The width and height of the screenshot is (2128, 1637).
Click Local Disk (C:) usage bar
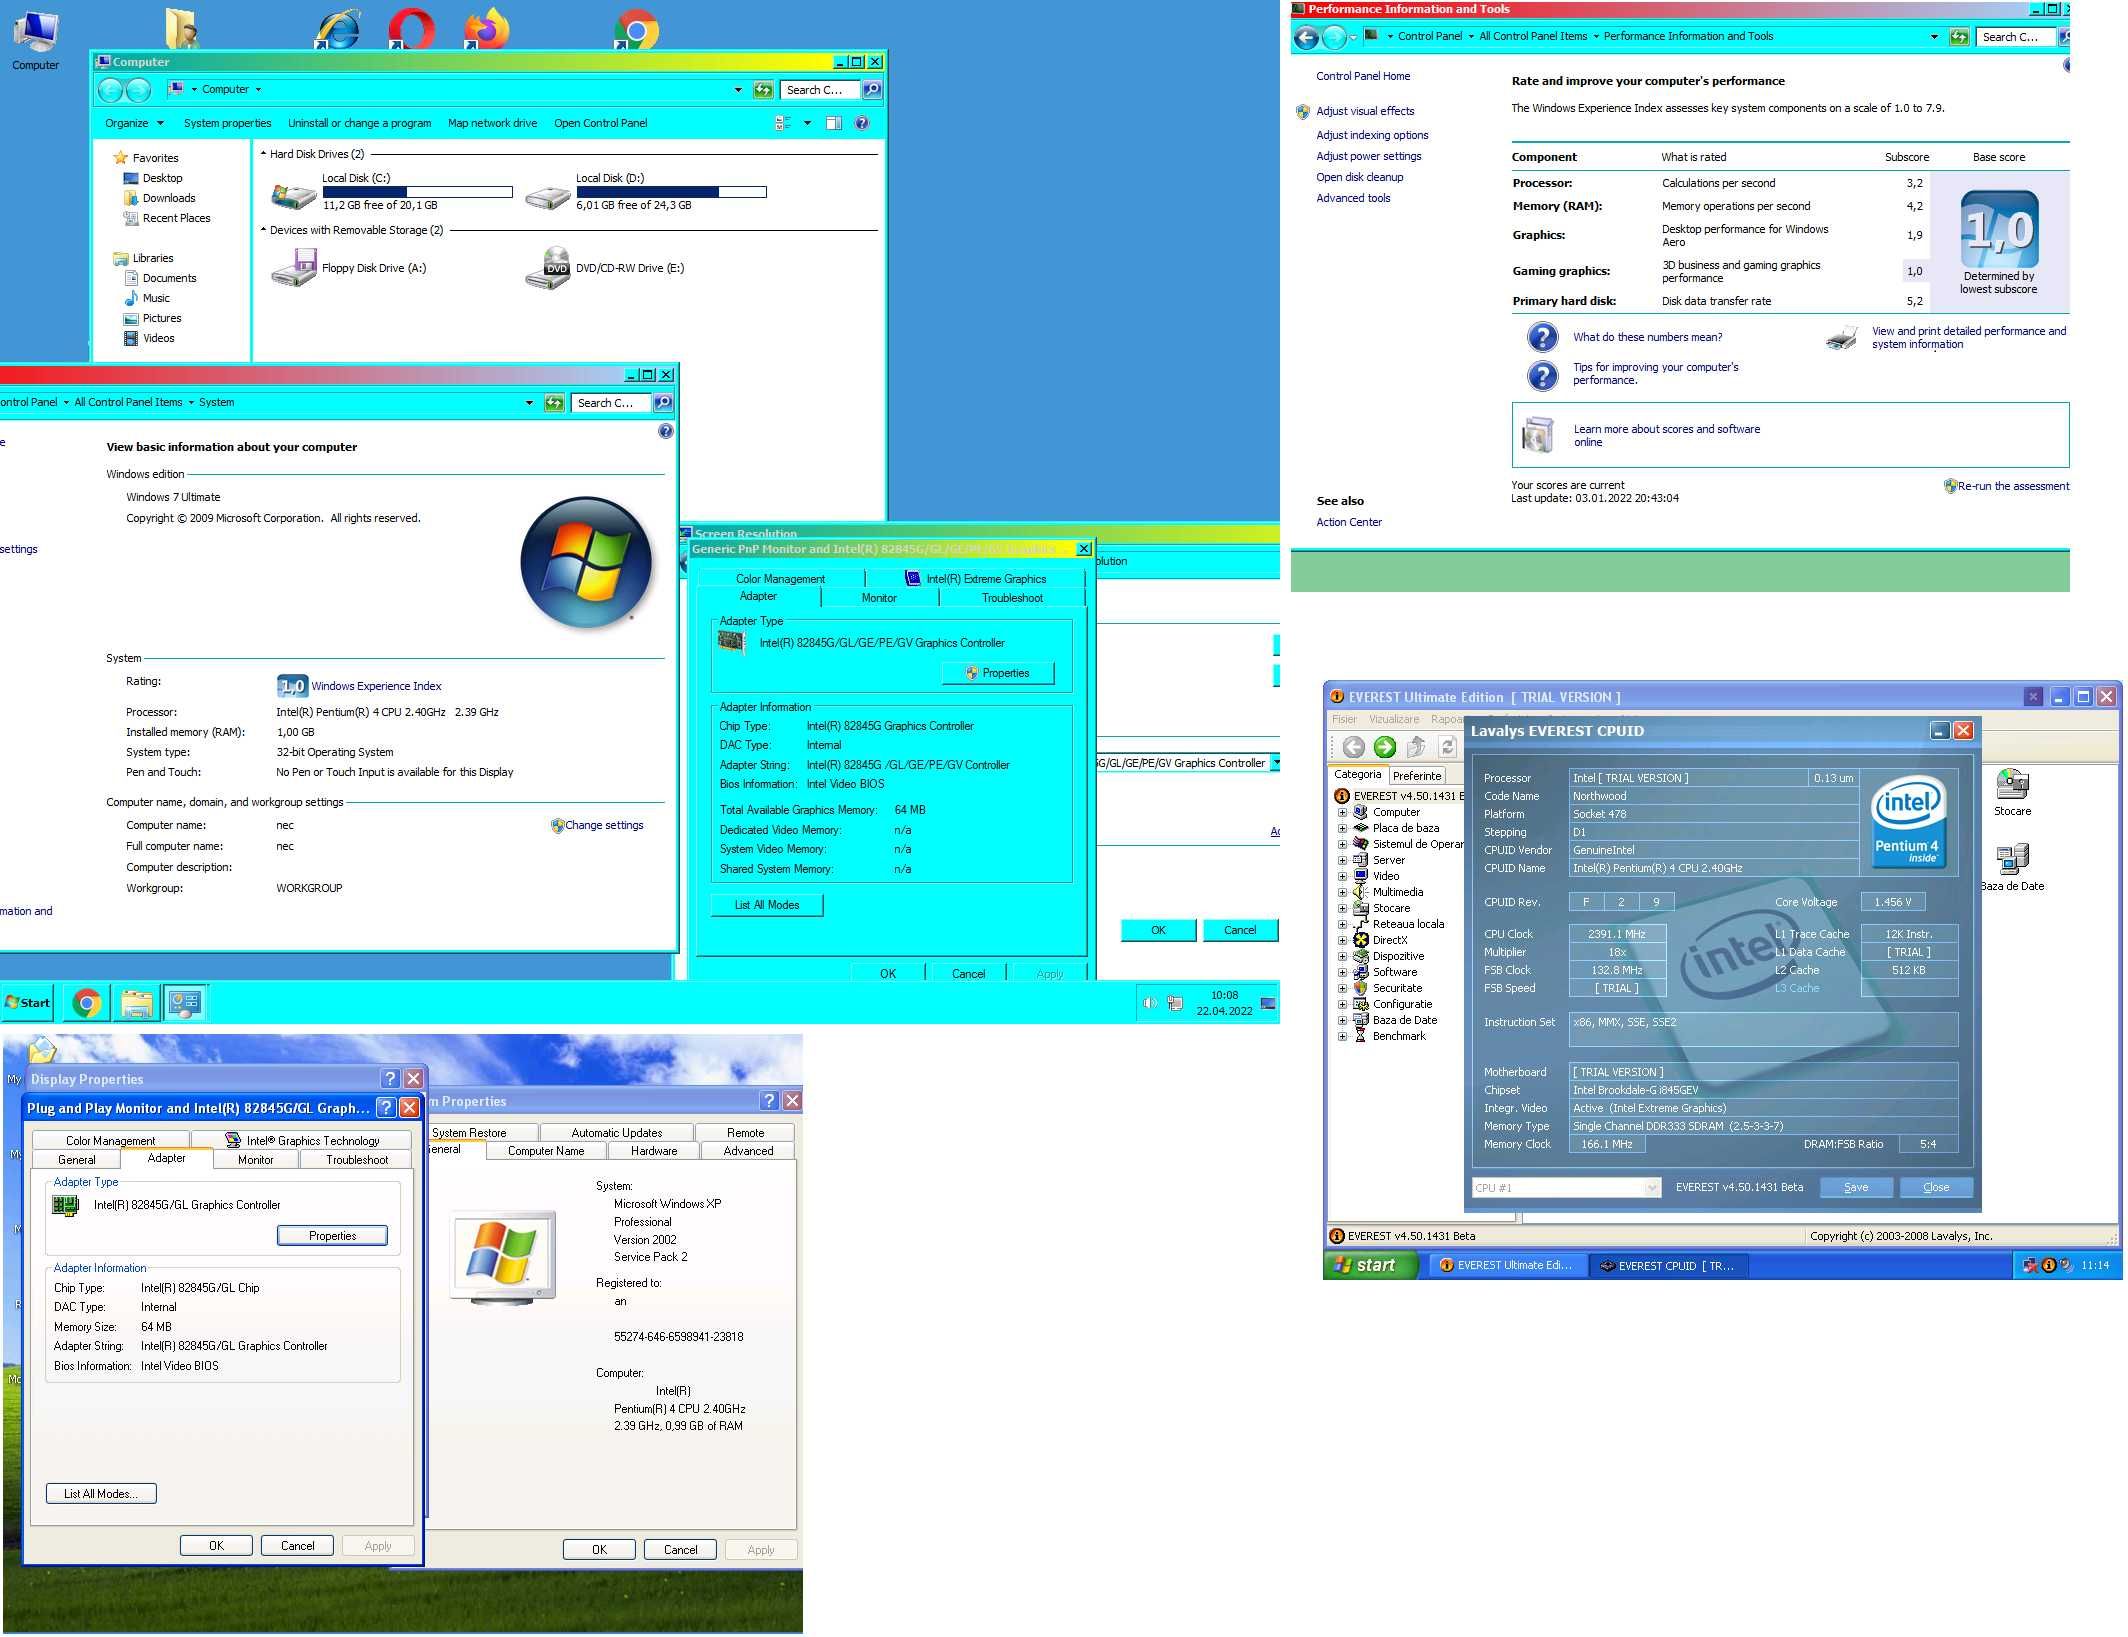coord(417,192)
